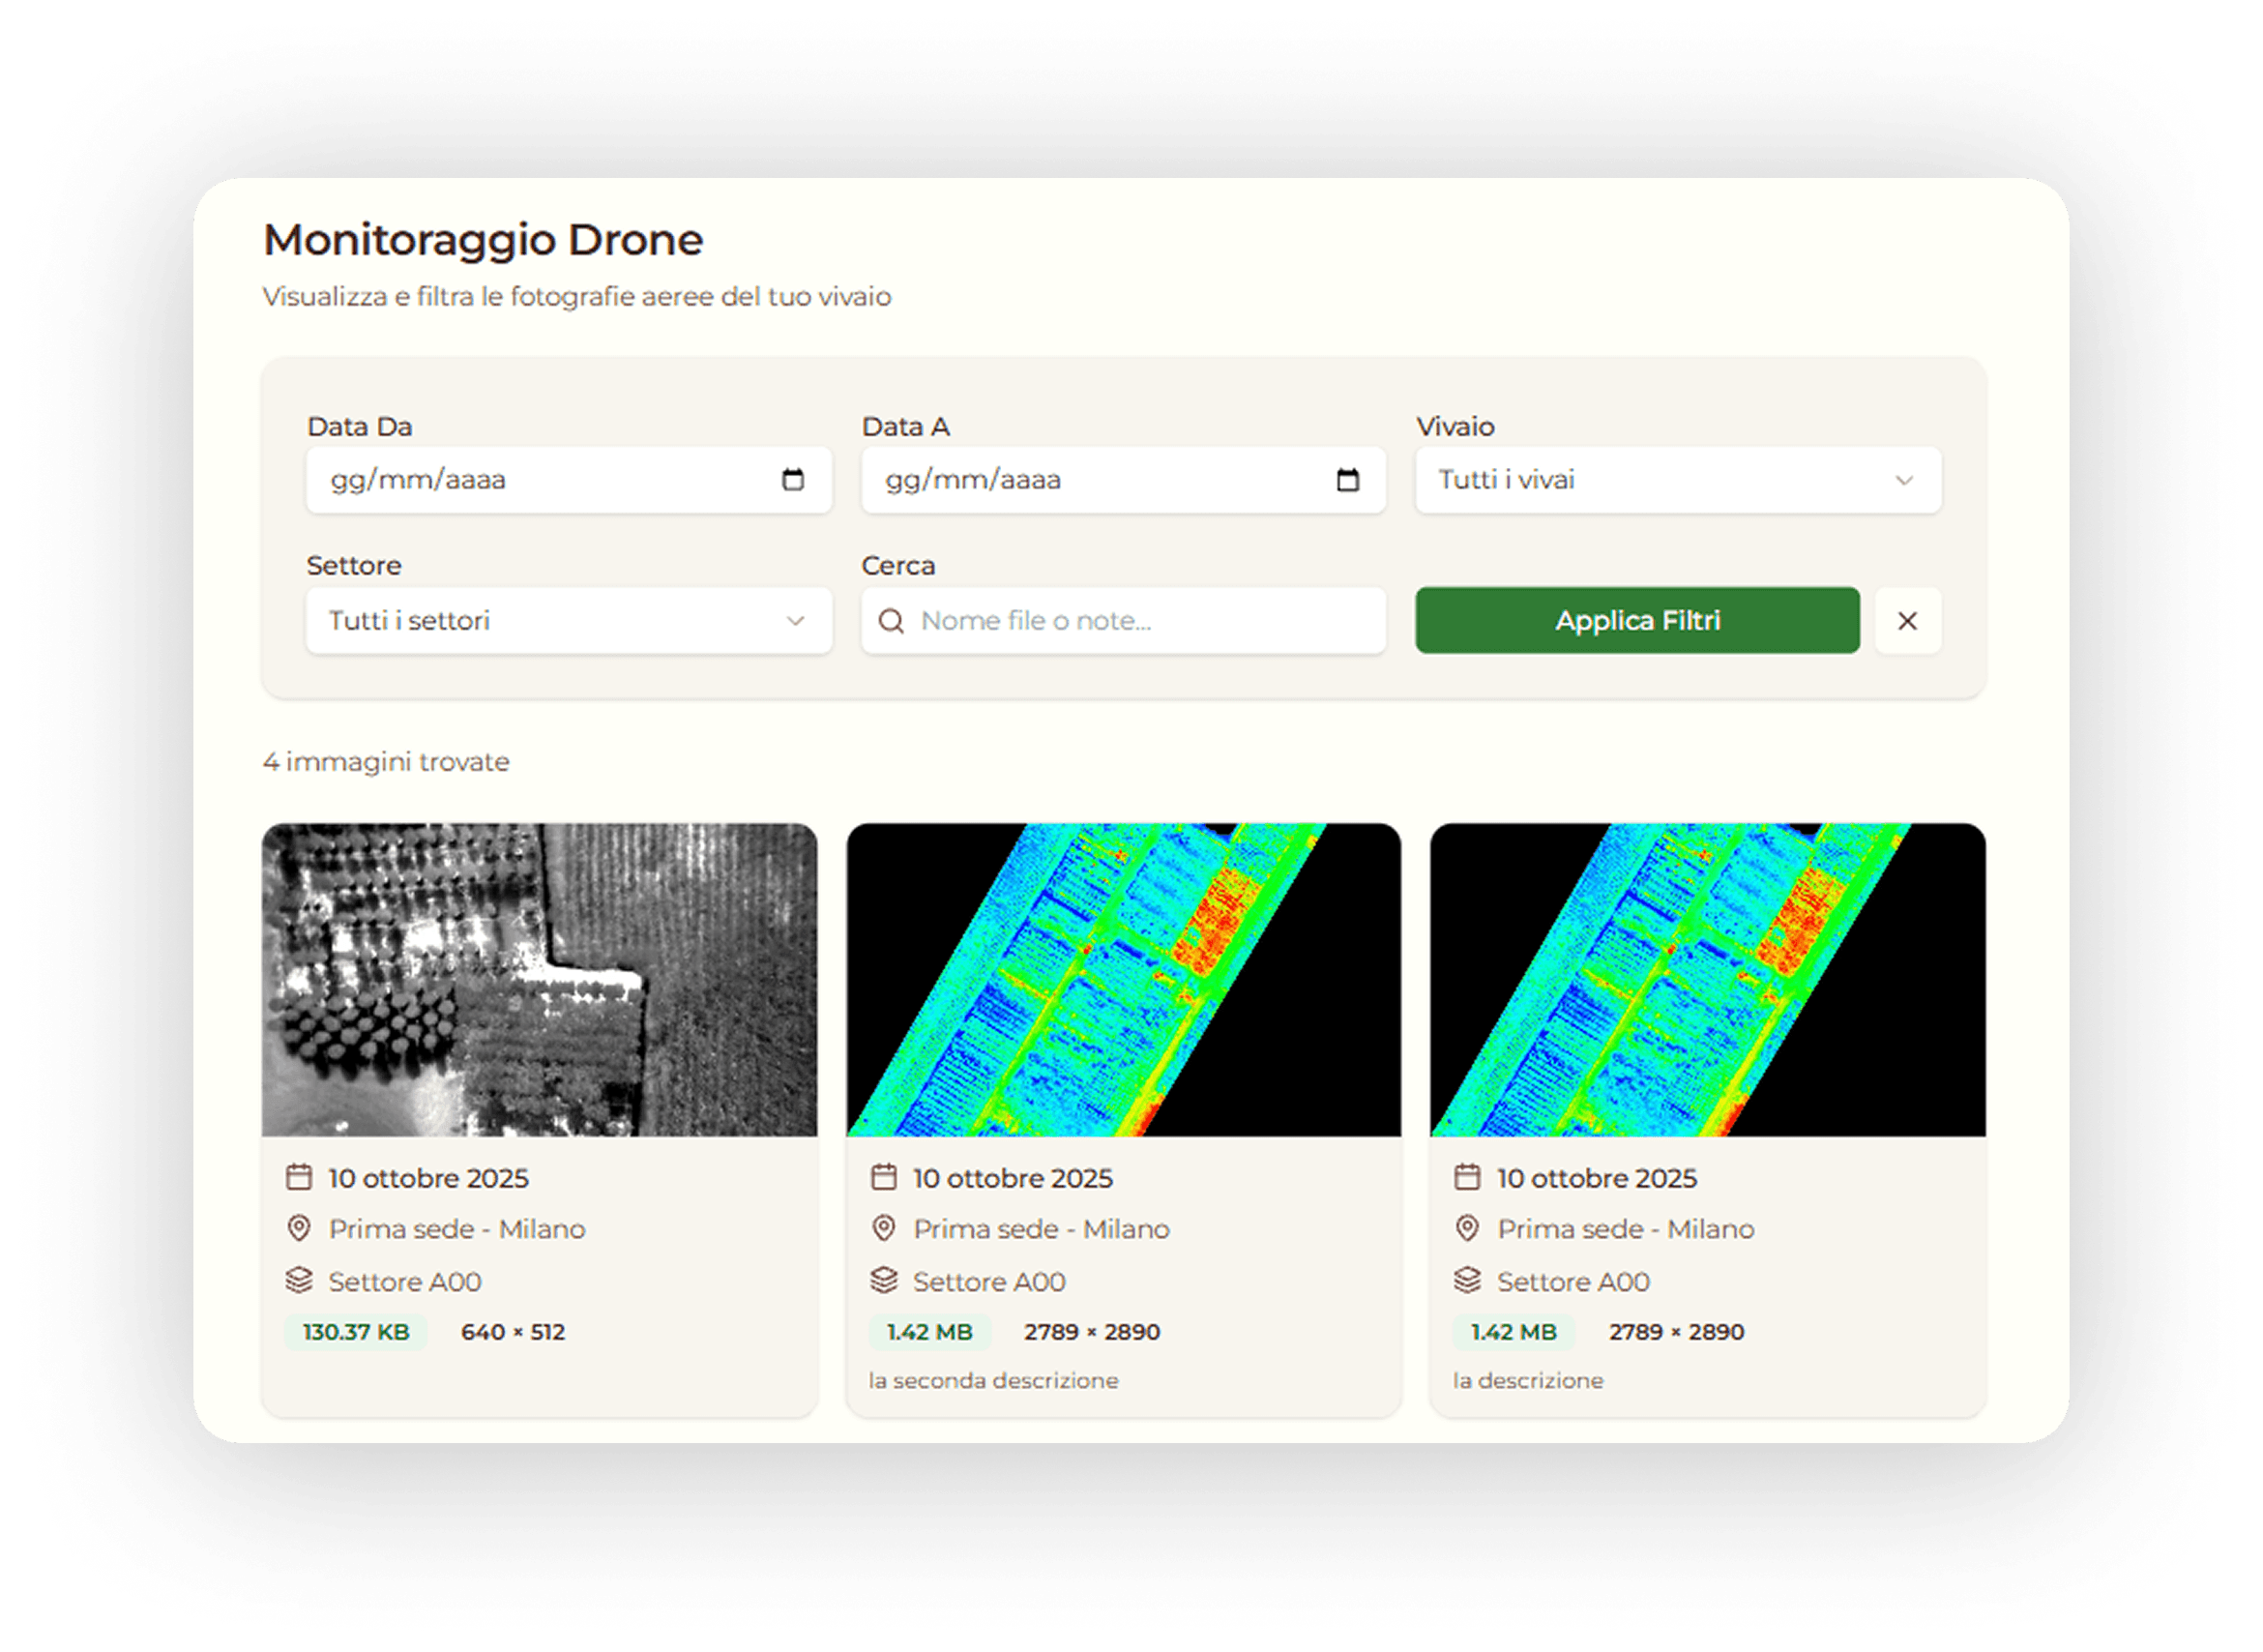Click calendar icon on the third image card
2263x1652 pixels.
pyautogui.click(x=1467, y=1177)
